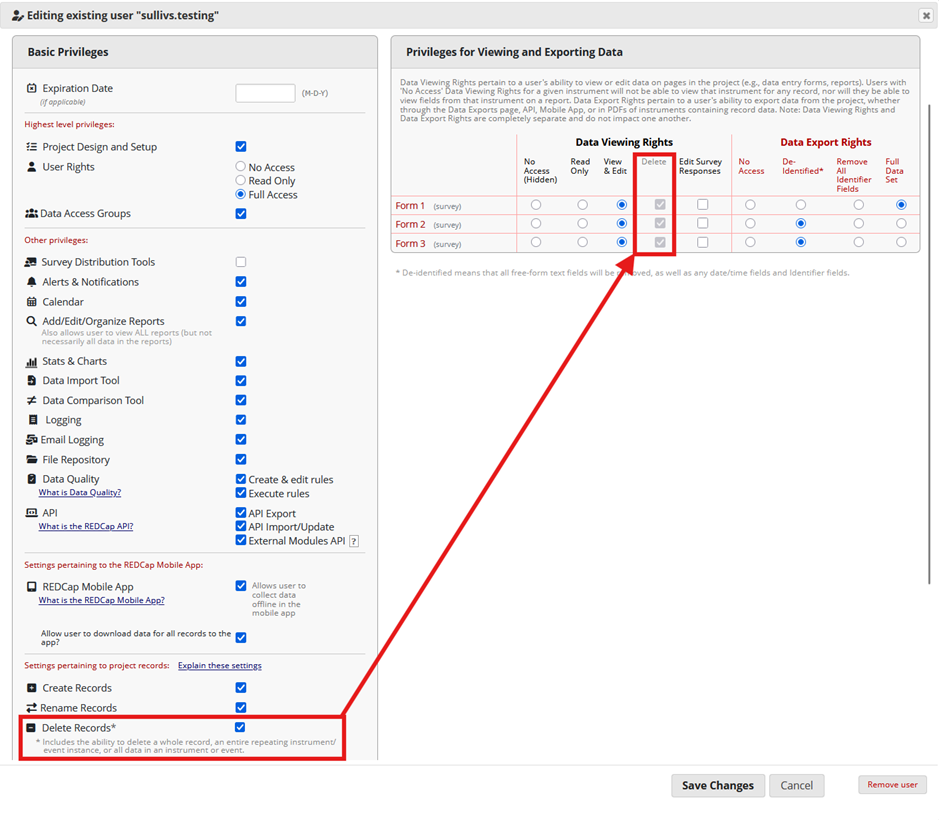Image resolution: width=939 pixels, height=820 pixels.
Task: Uncheck the Data Access Groups checkbox
Action: pyautogui.click(x=241, y=214)
